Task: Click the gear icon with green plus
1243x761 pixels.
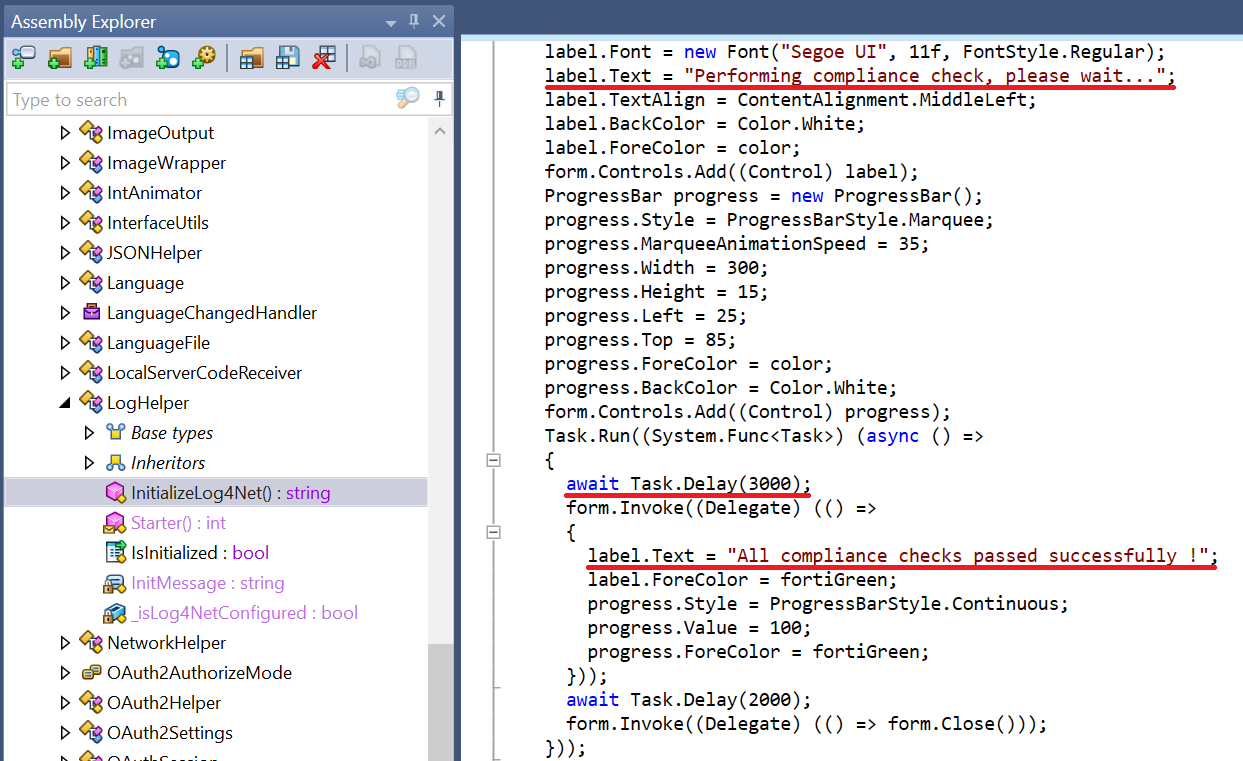Action: (204, 58)
